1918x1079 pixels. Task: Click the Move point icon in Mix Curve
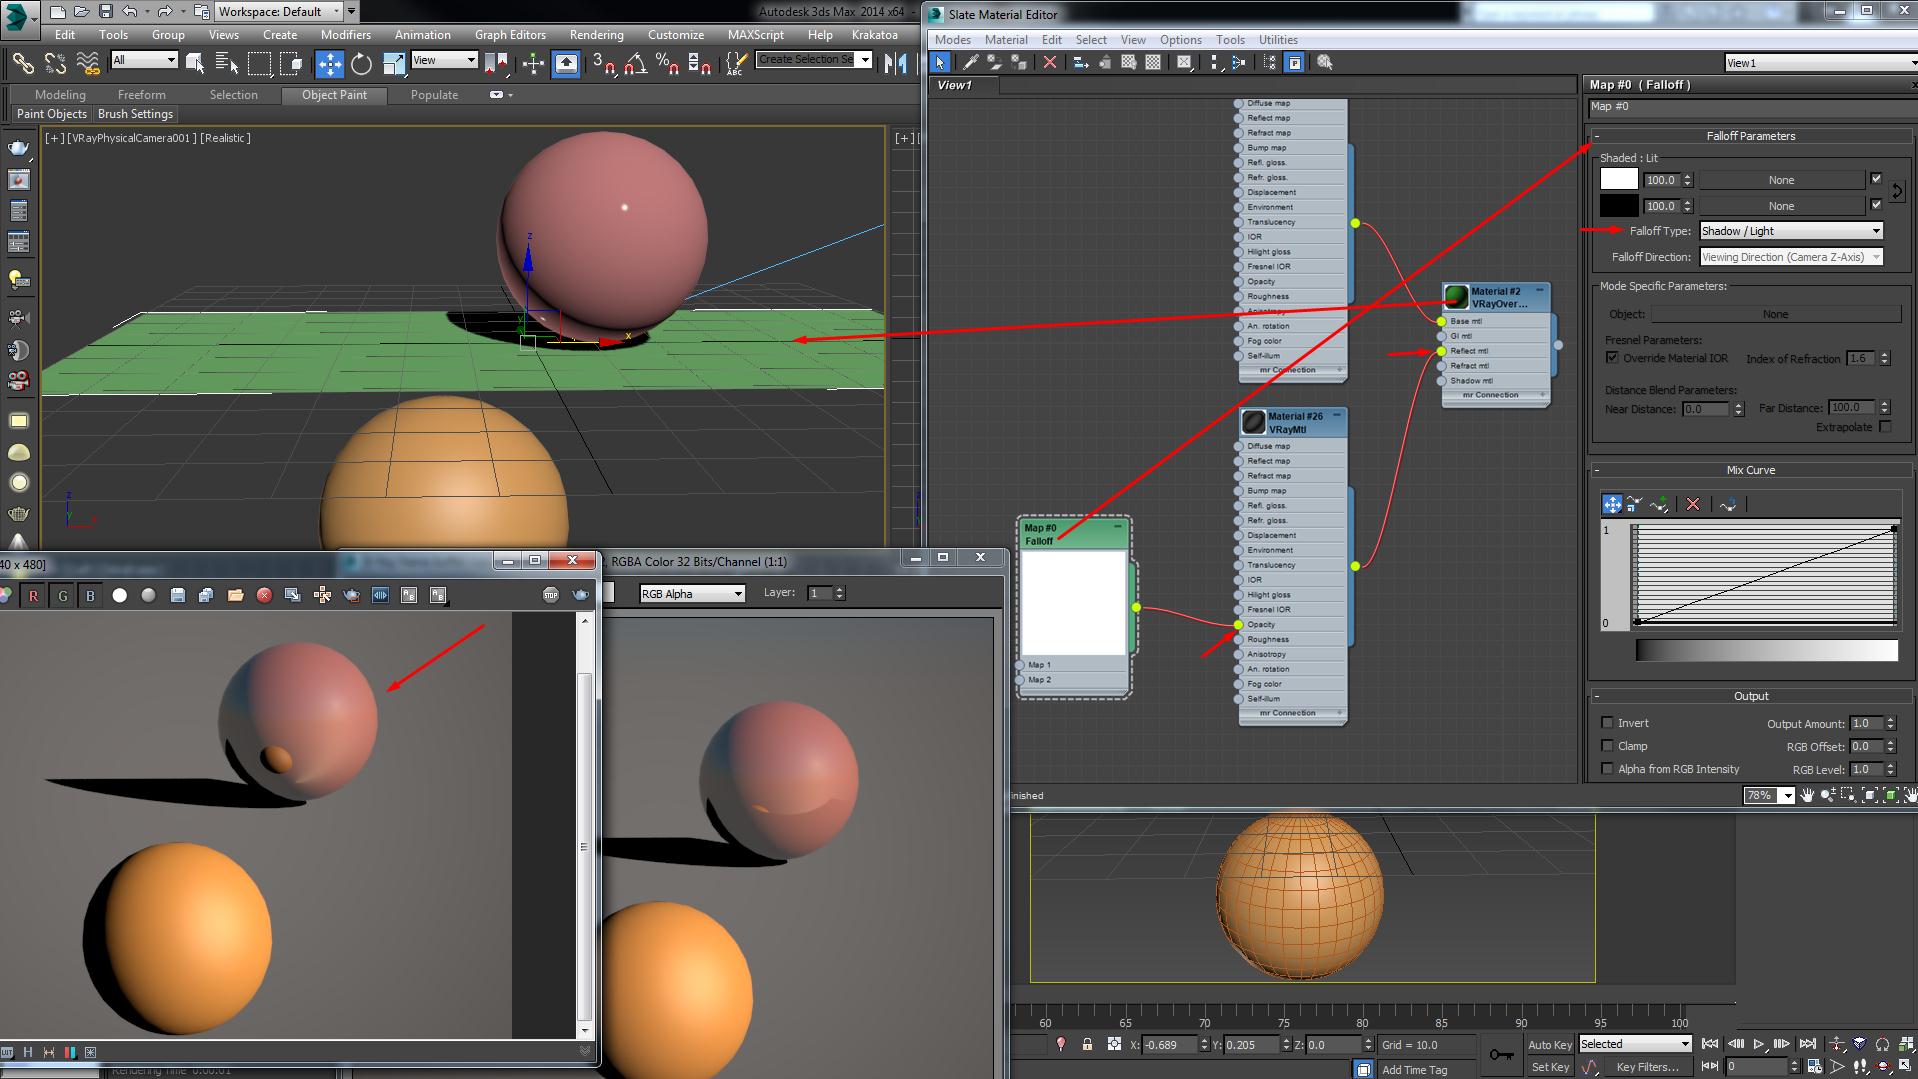[1612, 505]
